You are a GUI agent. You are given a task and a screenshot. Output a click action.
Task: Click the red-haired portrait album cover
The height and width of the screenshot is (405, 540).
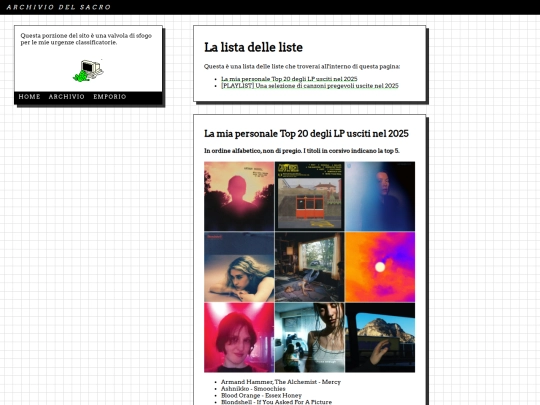[239, 338]
